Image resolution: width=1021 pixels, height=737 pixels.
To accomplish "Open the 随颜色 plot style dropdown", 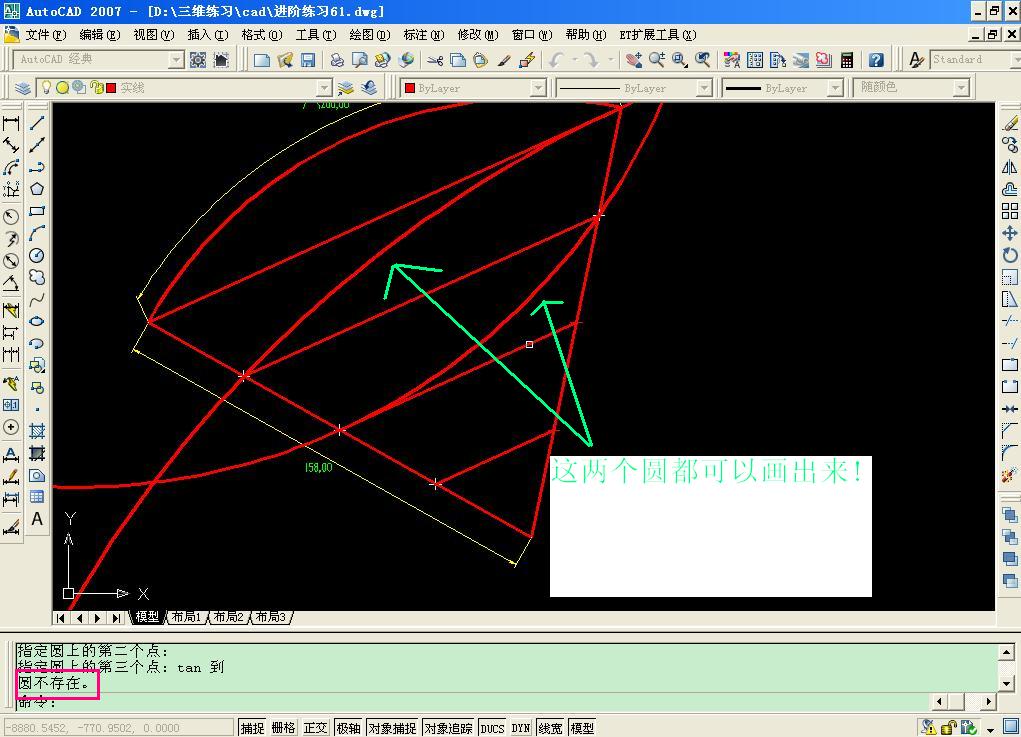I will [x=961, y=87].
